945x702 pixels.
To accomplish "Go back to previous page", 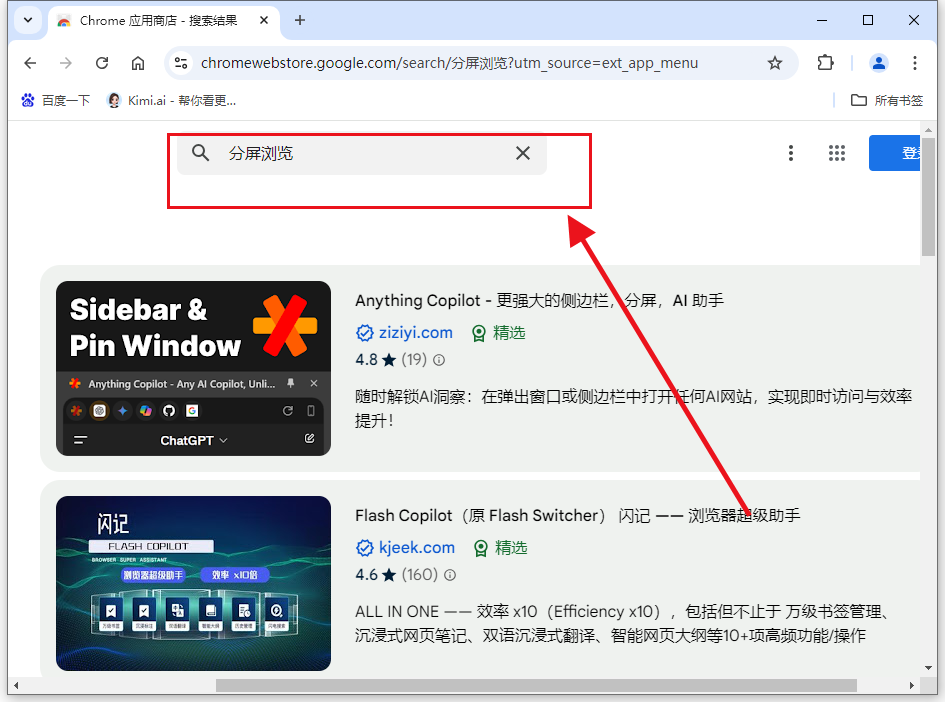I will (x=30, y=63).
